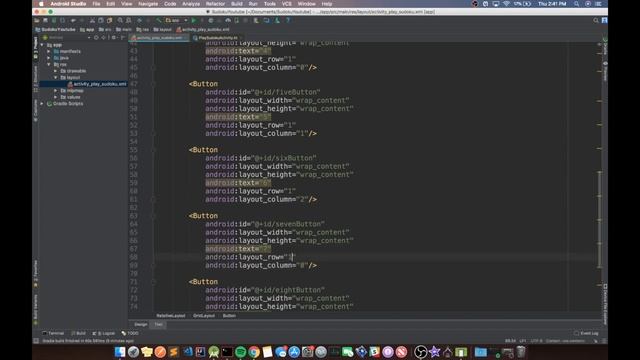Click the Help question mark toolbar icon
Viewport: 640px width, 360px height.
(x=288, y=20)
